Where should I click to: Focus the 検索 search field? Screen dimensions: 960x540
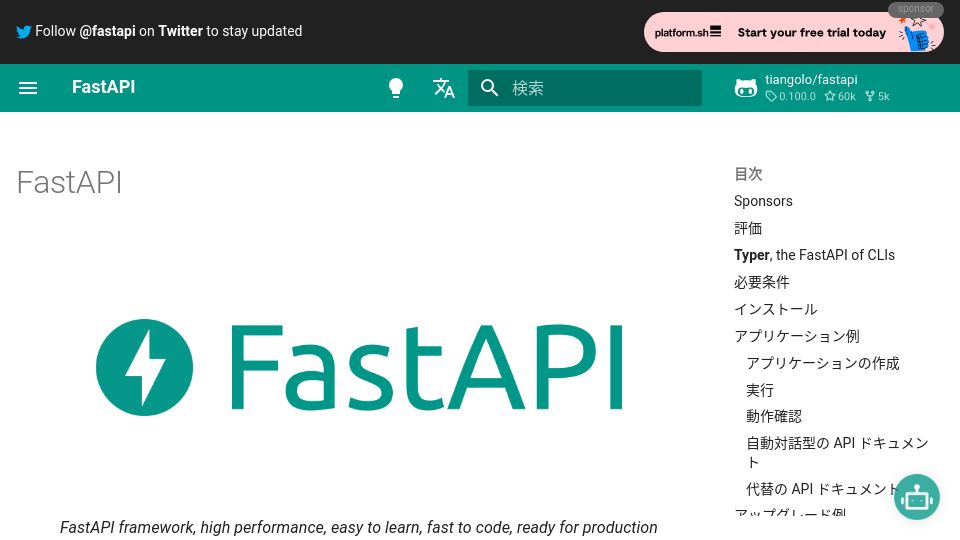click(x=585, y=88)
